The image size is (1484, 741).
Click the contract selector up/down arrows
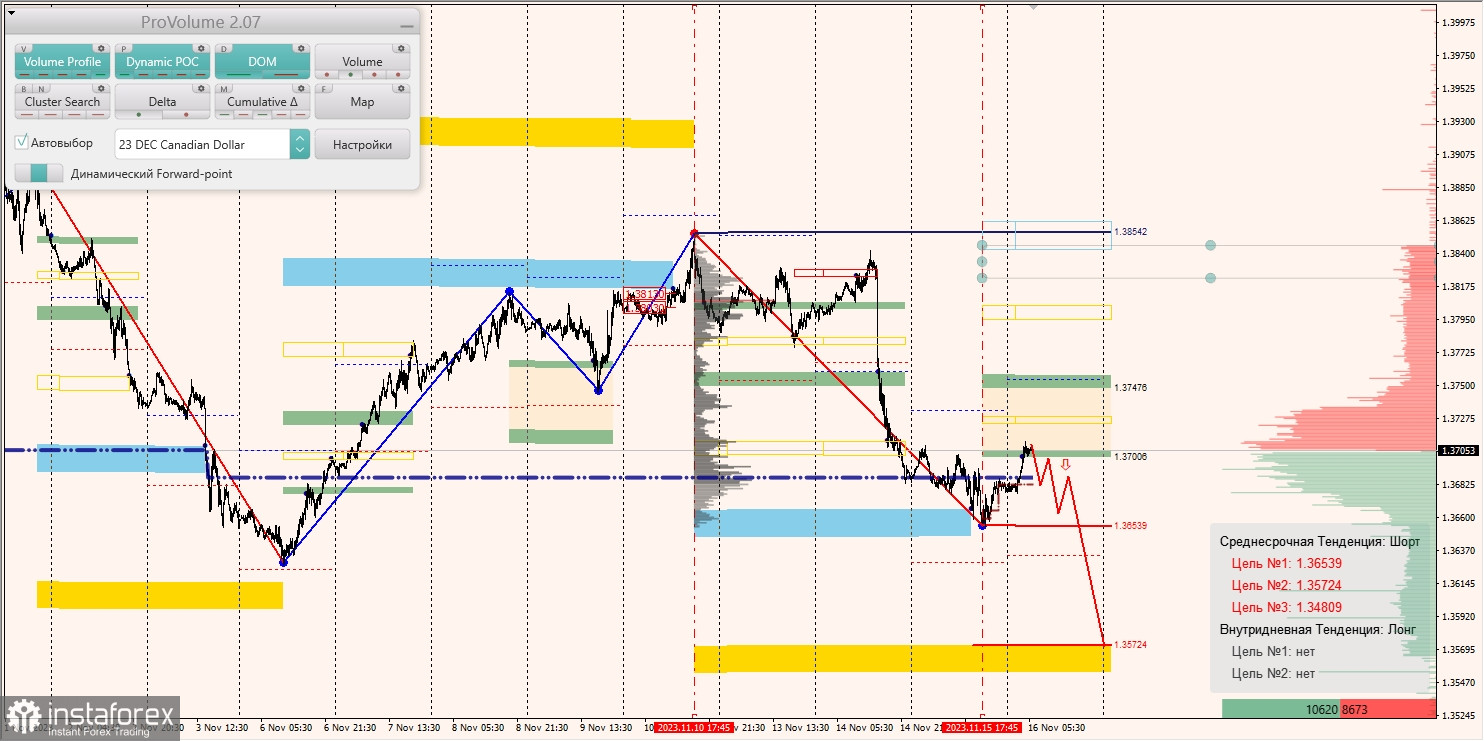300,144
